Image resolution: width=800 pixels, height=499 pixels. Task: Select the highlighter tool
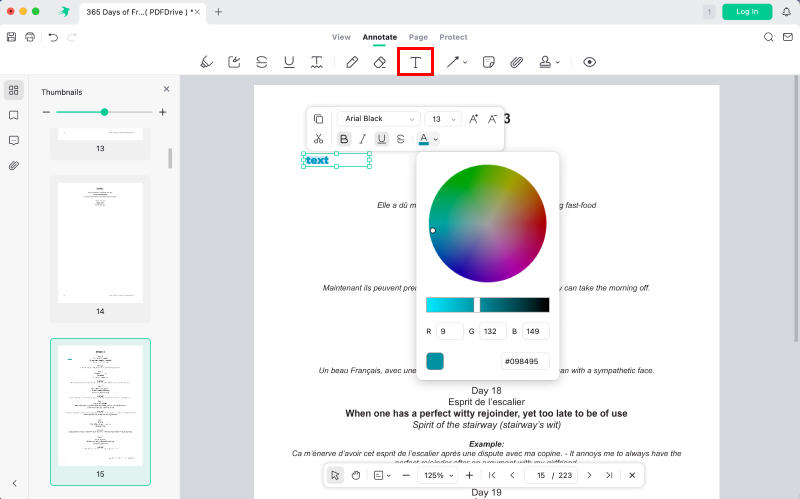pos(207,62)
